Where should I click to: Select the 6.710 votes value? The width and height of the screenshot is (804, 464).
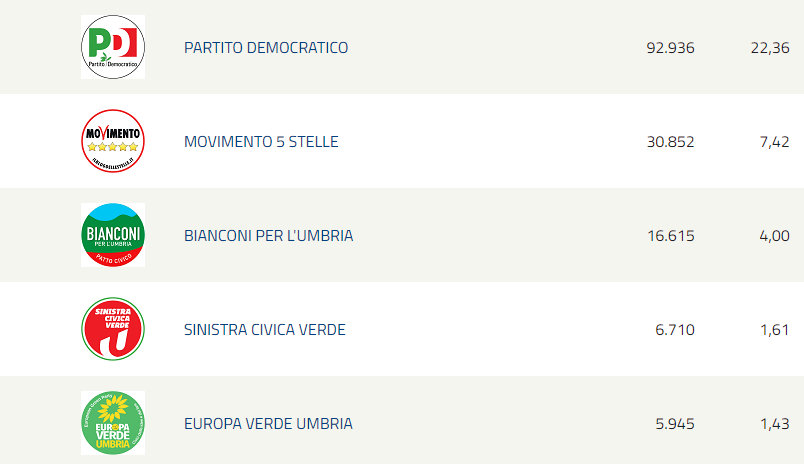[x=675, y=330]
